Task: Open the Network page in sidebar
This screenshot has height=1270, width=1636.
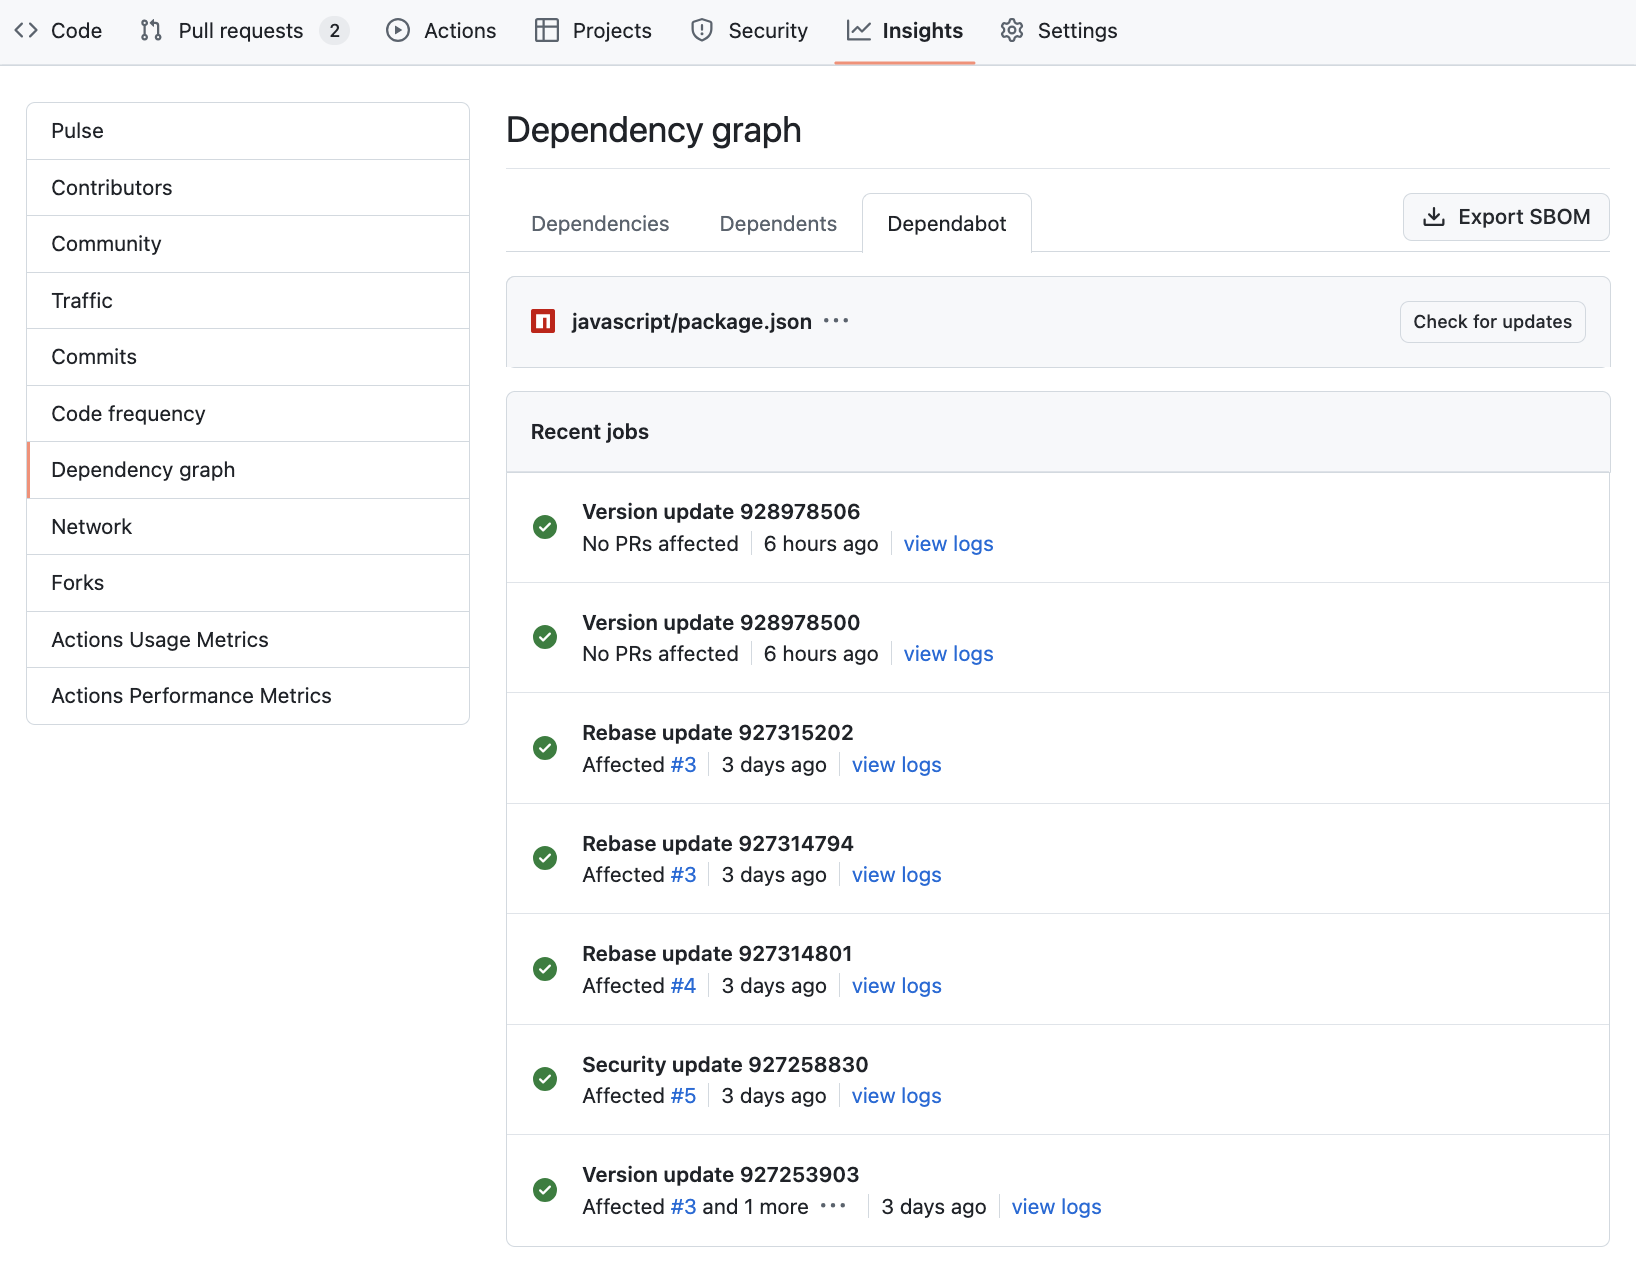Action: pyautogui.click(x=91, y=526)
